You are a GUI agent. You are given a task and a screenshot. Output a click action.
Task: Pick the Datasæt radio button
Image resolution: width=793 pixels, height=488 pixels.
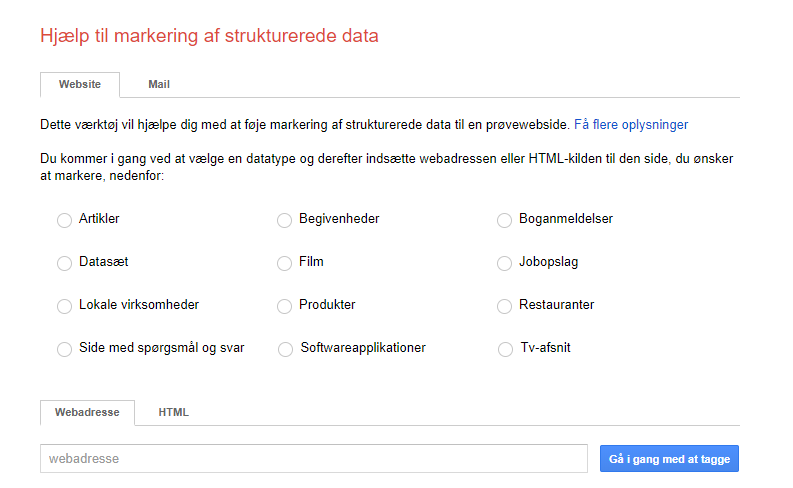pos(65,263)
